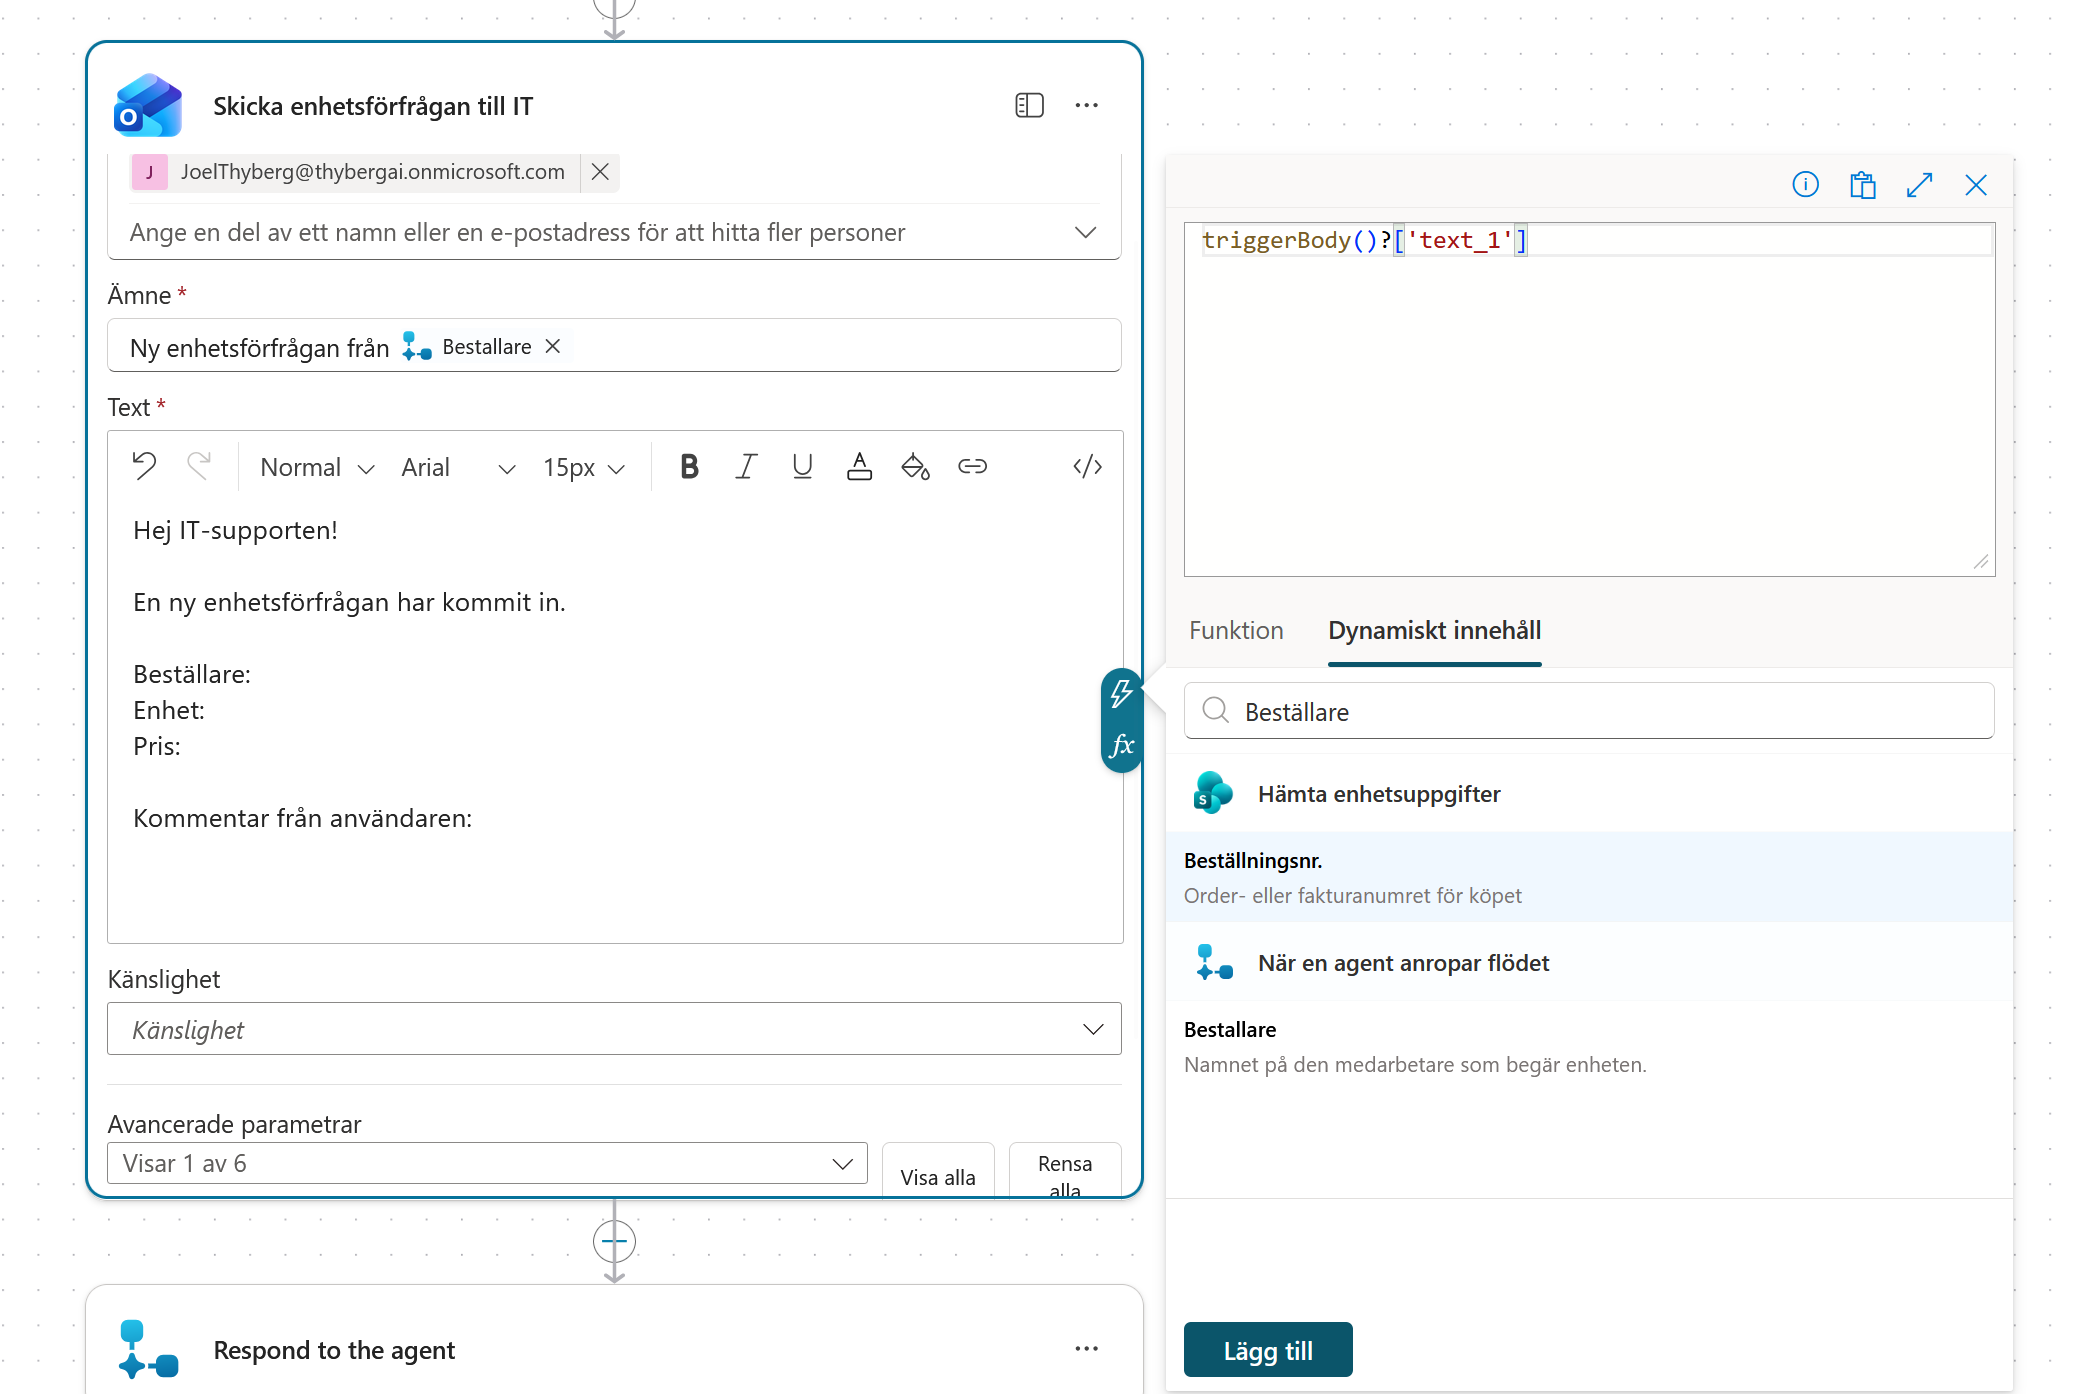Redo the text edit
The width and height of the screenshot is (2075, 1394).
(199, 466)
